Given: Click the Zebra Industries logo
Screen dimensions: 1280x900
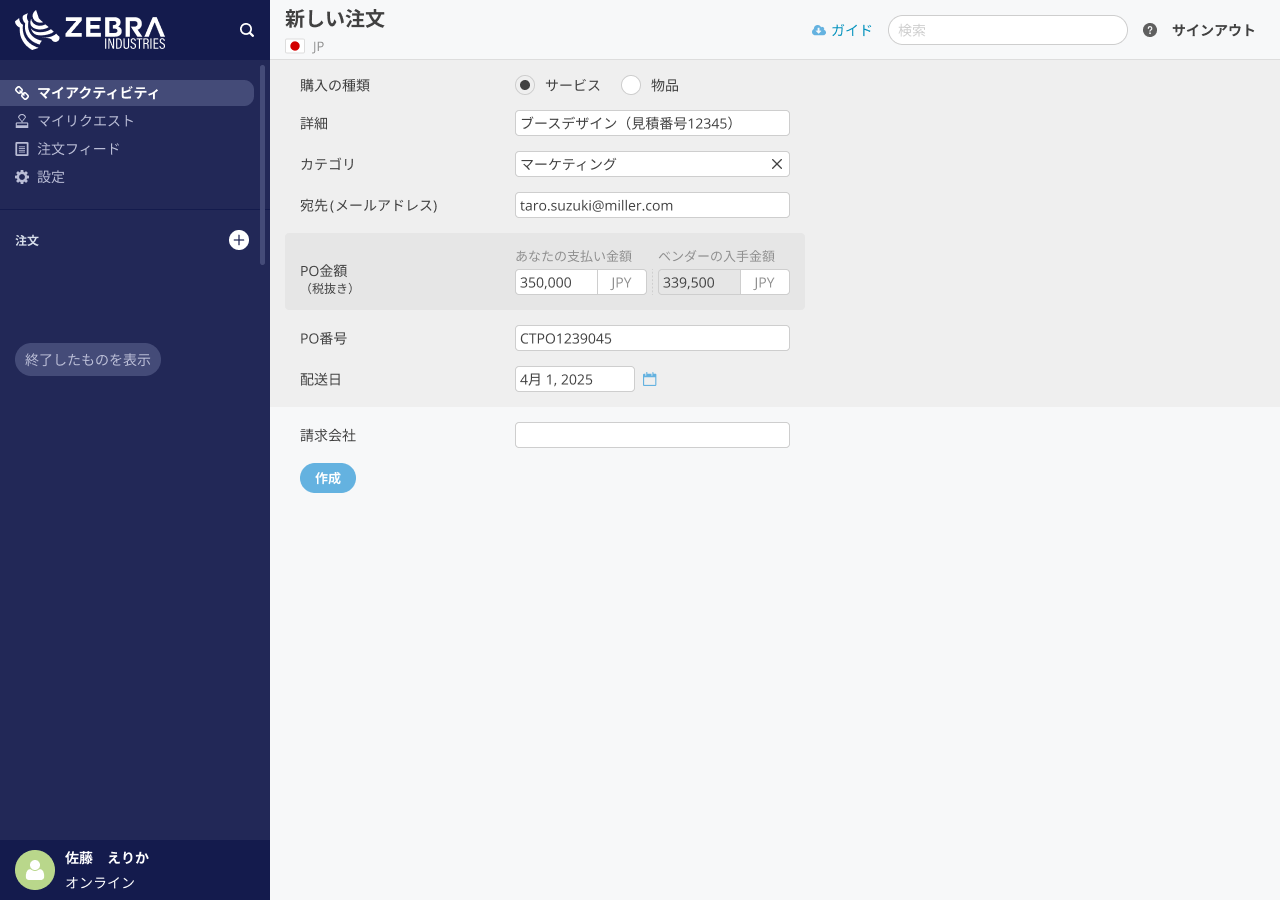Looking at the screenshot, I should [91, 30].
